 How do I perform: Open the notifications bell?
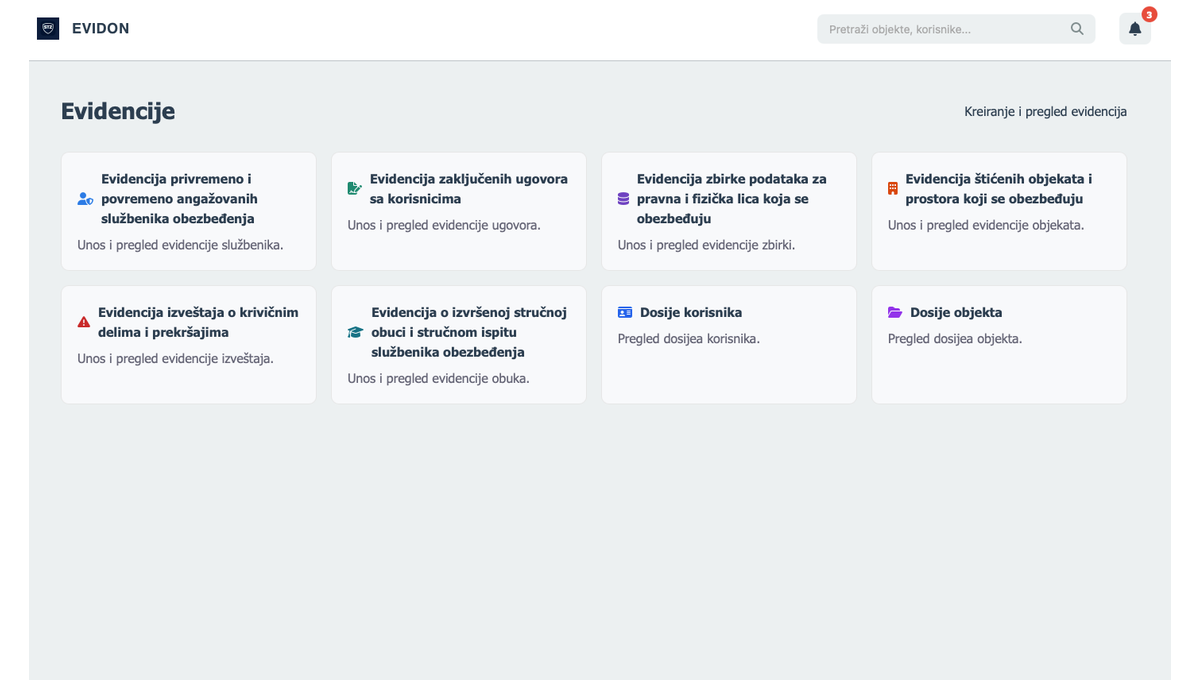[1134, 29]
